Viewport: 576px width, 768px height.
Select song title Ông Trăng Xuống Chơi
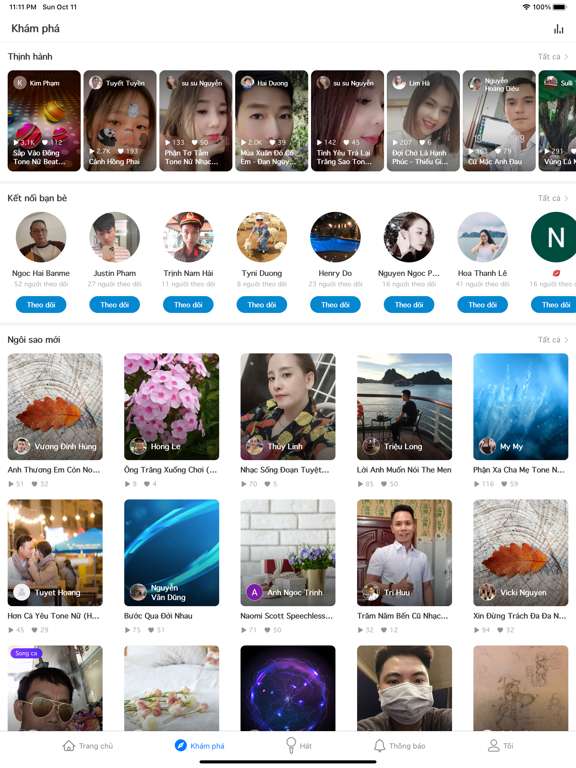[x=170, y=470]
